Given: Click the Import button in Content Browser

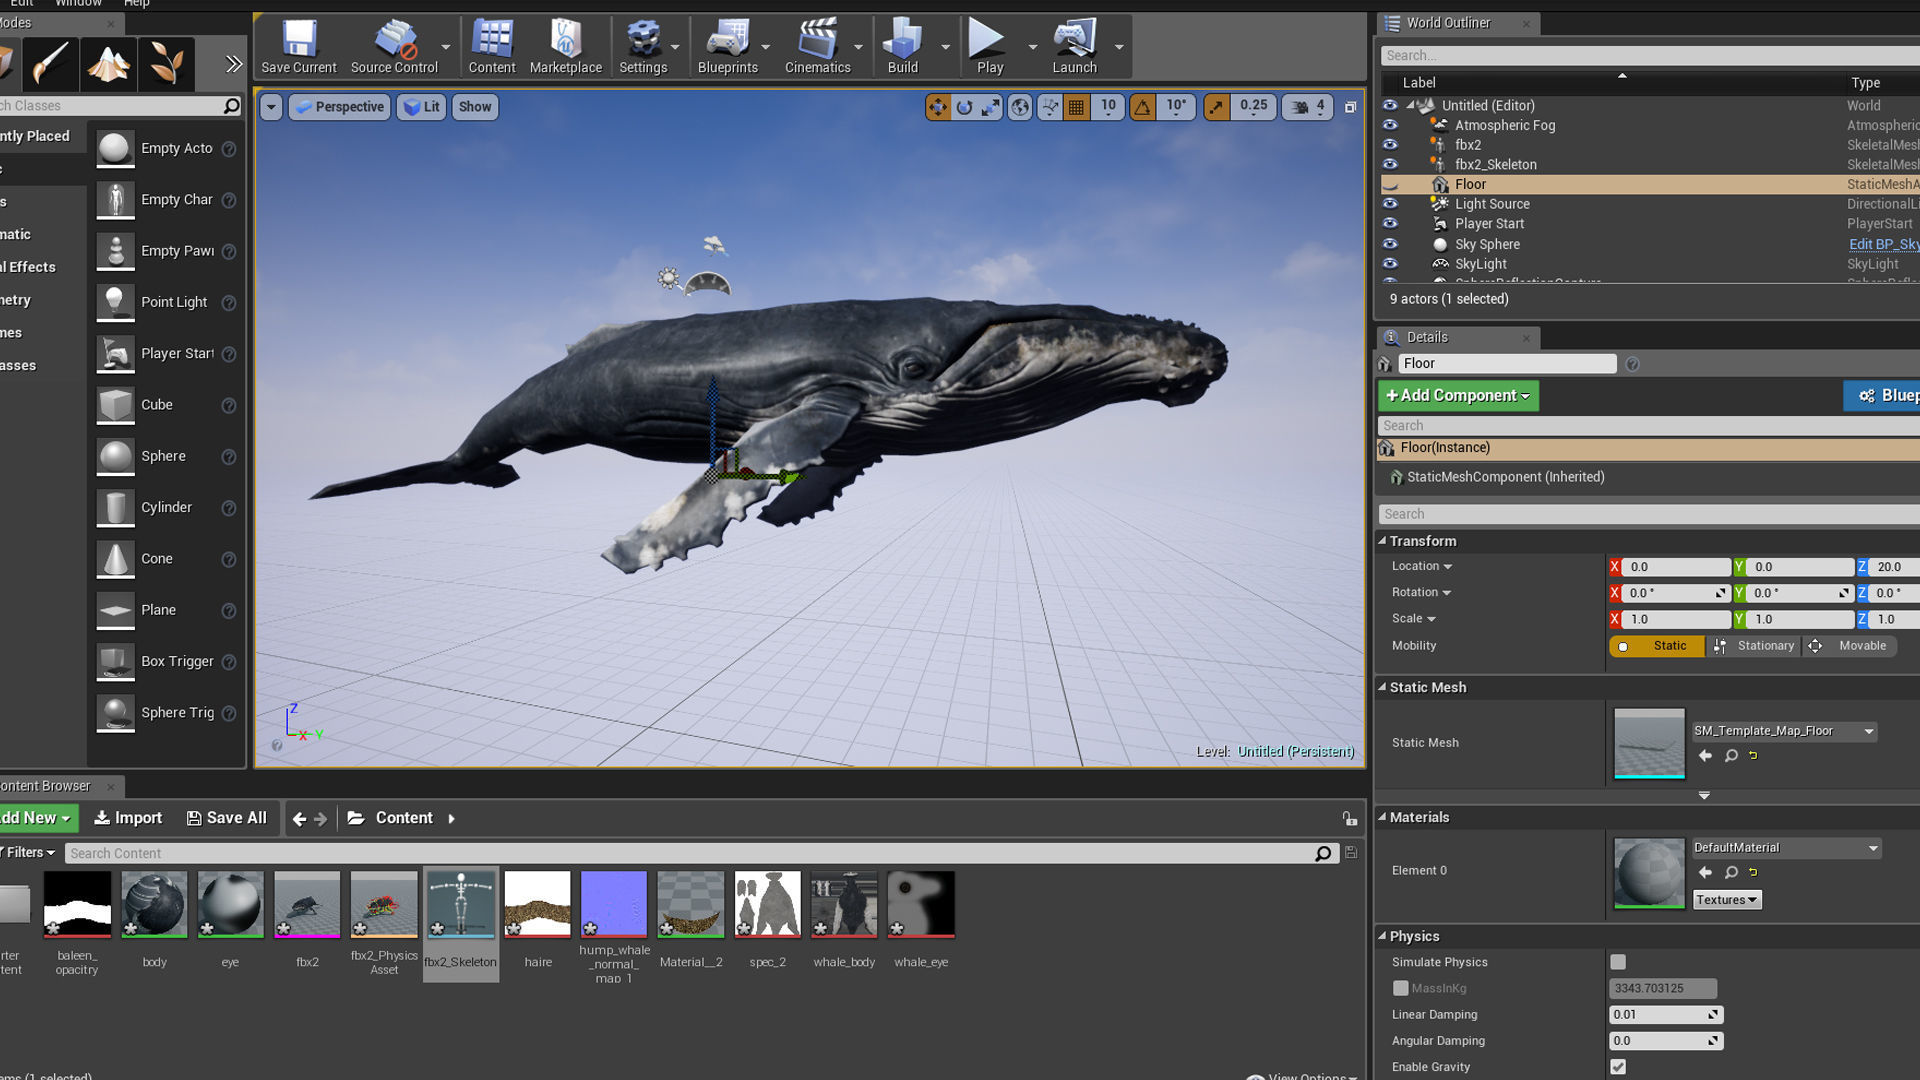Looking at the screenshot, I should pos(128,818).
